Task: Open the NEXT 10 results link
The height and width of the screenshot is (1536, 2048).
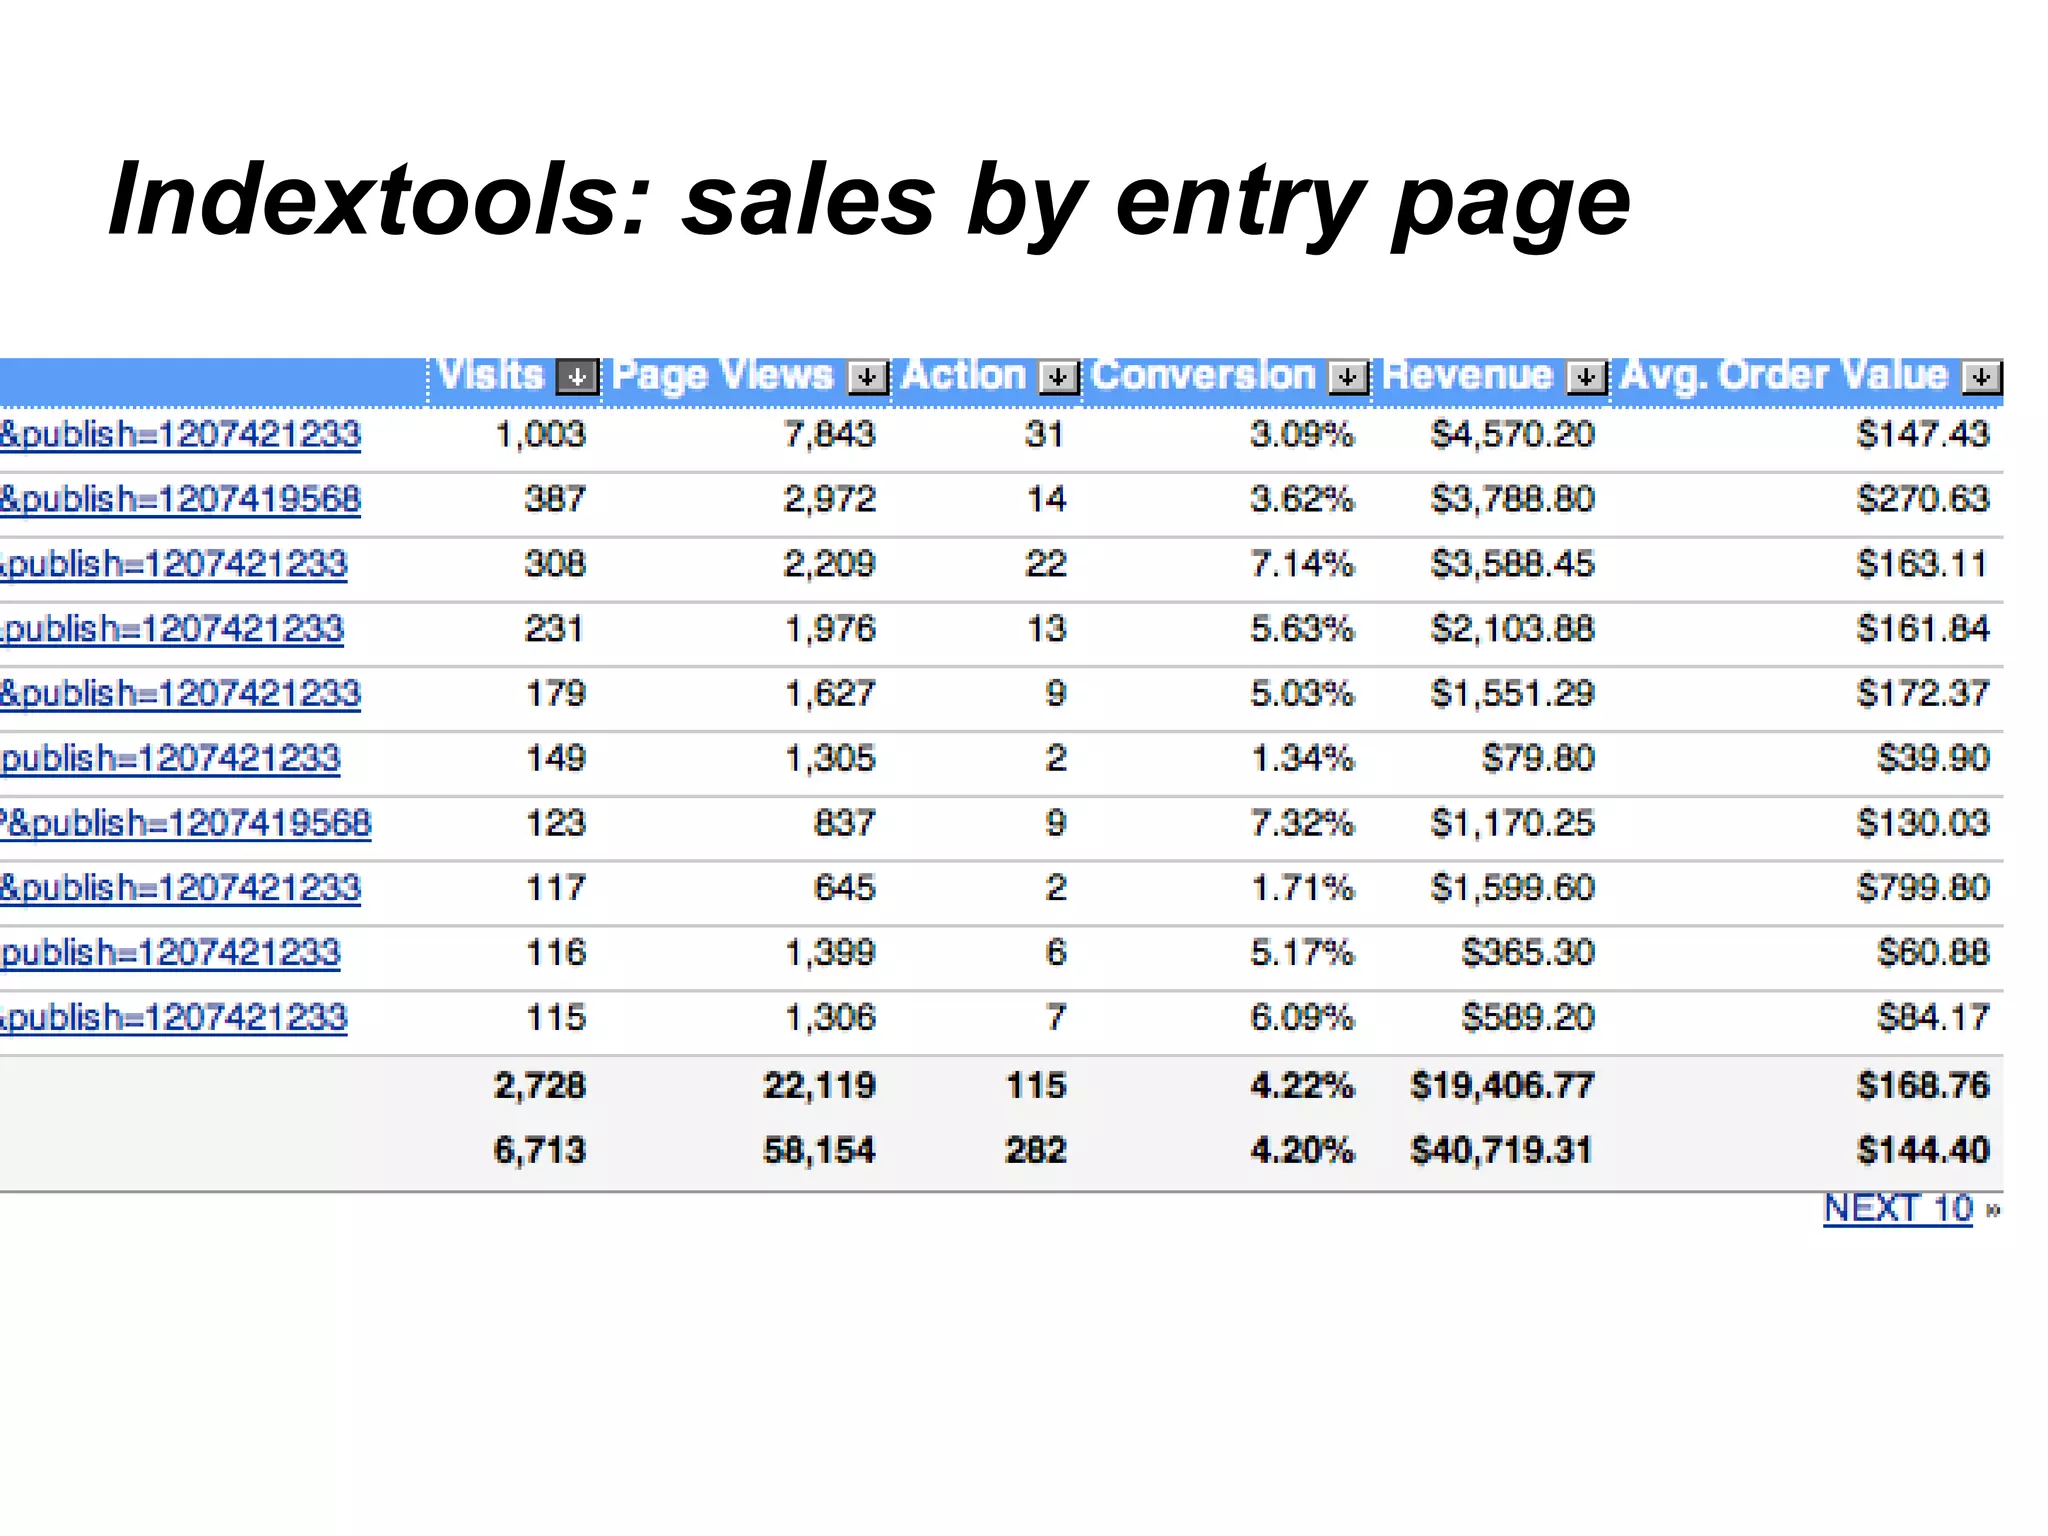Action: pyautogui.click(x=1898, y=1208)
